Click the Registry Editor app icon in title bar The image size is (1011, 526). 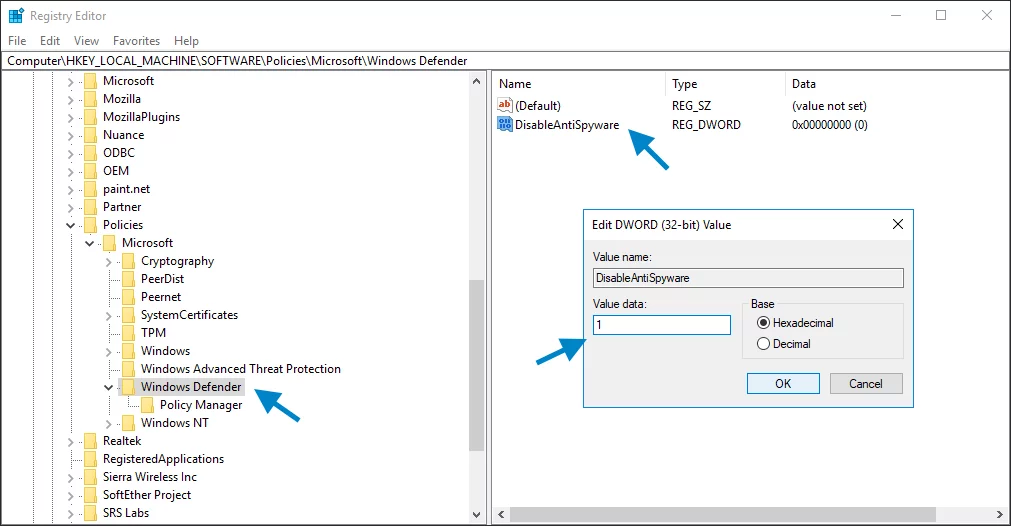pos(16,16)
